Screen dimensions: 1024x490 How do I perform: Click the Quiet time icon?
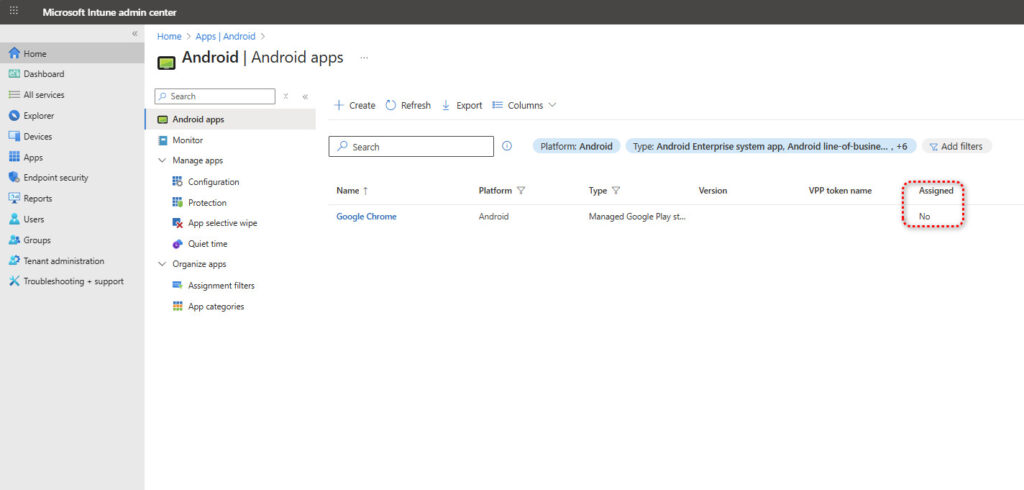click(178, 244)
